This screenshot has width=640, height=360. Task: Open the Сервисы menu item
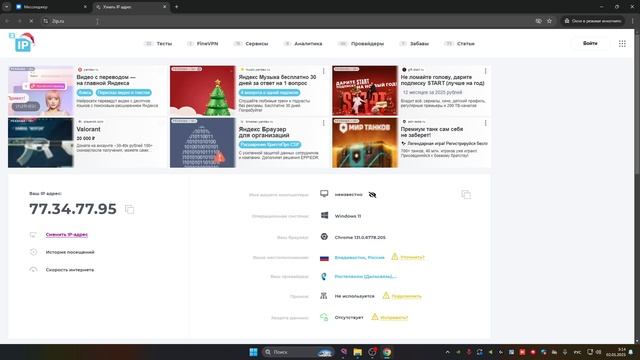tap(257, 44)
